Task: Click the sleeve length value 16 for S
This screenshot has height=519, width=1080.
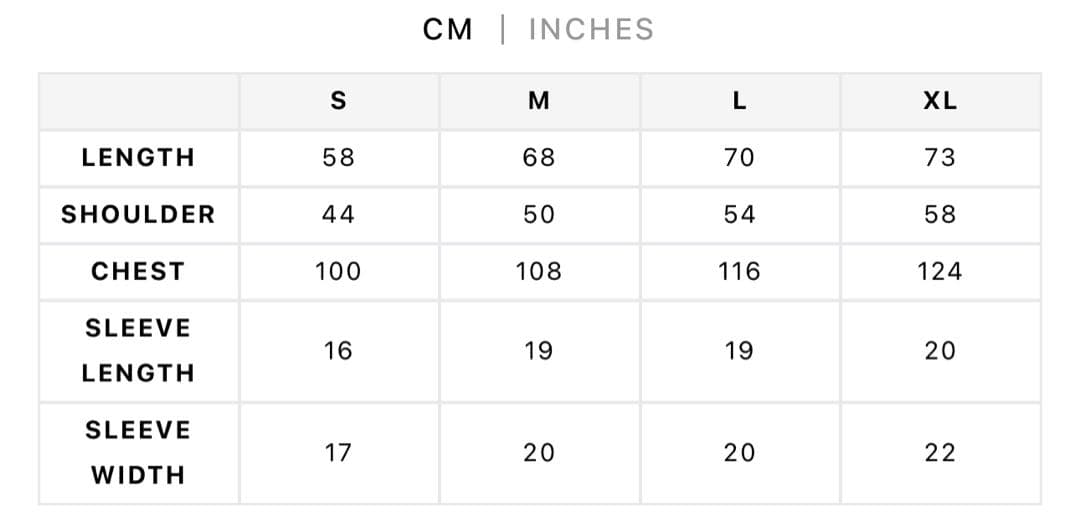Action: [338, 351]
